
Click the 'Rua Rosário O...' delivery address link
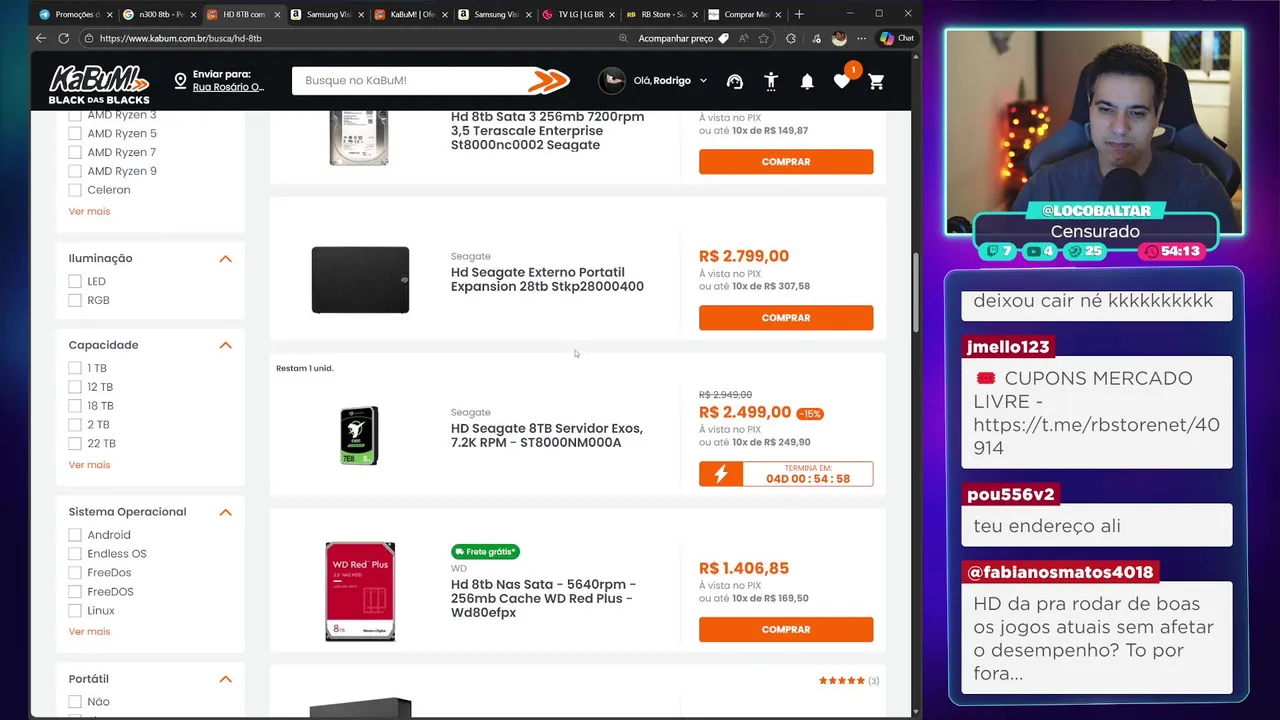pos(228,88)
